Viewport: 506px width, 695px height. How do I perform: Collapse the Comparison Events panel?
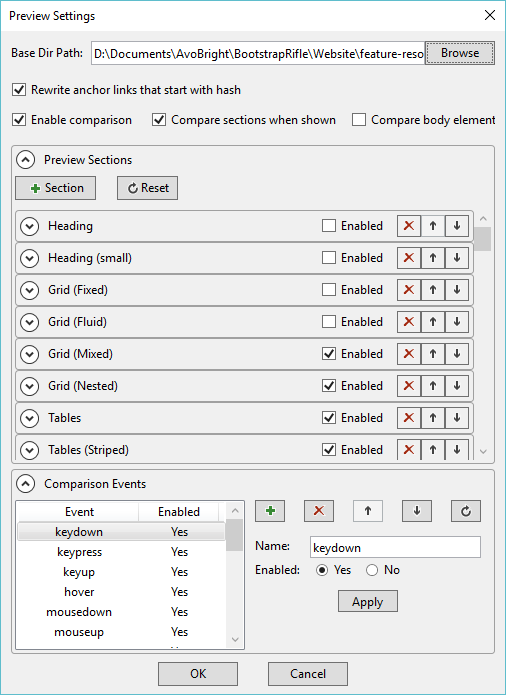26,484
